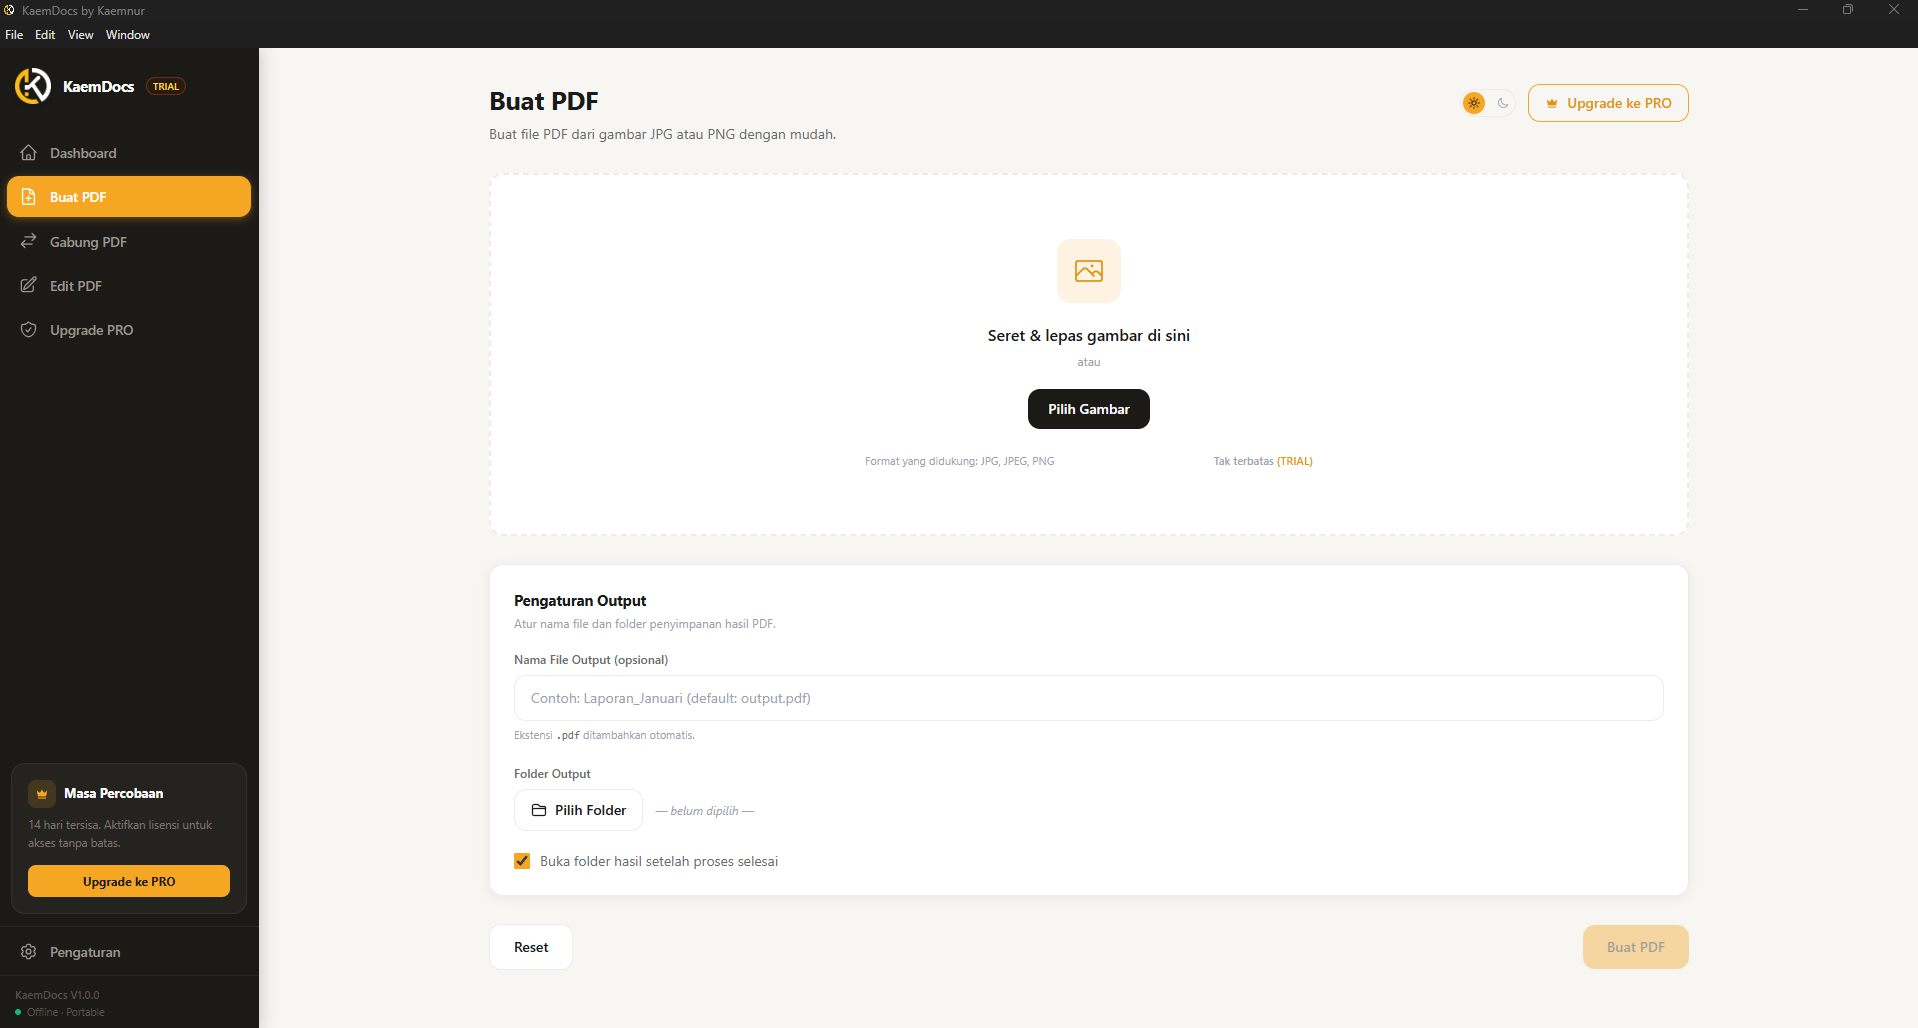Viewport: 1918px width, 1028px height.
Task: Open Edit PDF pencil icon
Action: click(29, 285)
